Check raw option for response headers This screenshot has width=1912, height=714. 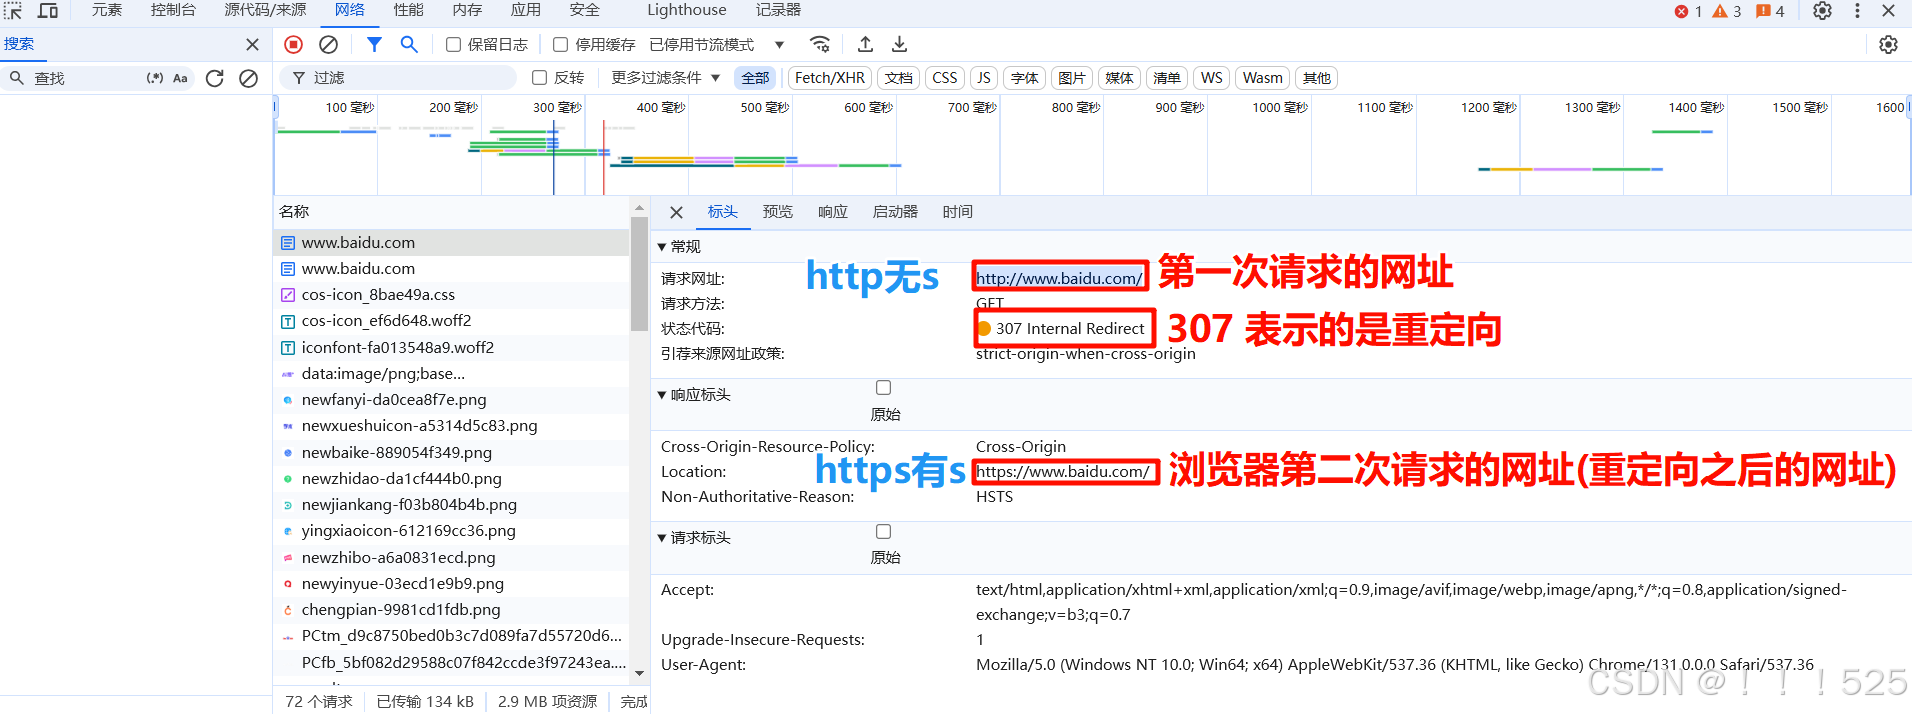click(x=883, y=388)
